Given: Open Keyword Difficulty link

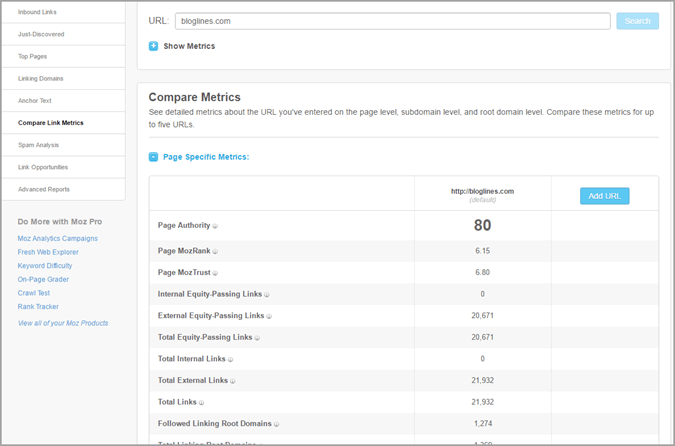Looking at the screenshot, I should click(45, 266).
